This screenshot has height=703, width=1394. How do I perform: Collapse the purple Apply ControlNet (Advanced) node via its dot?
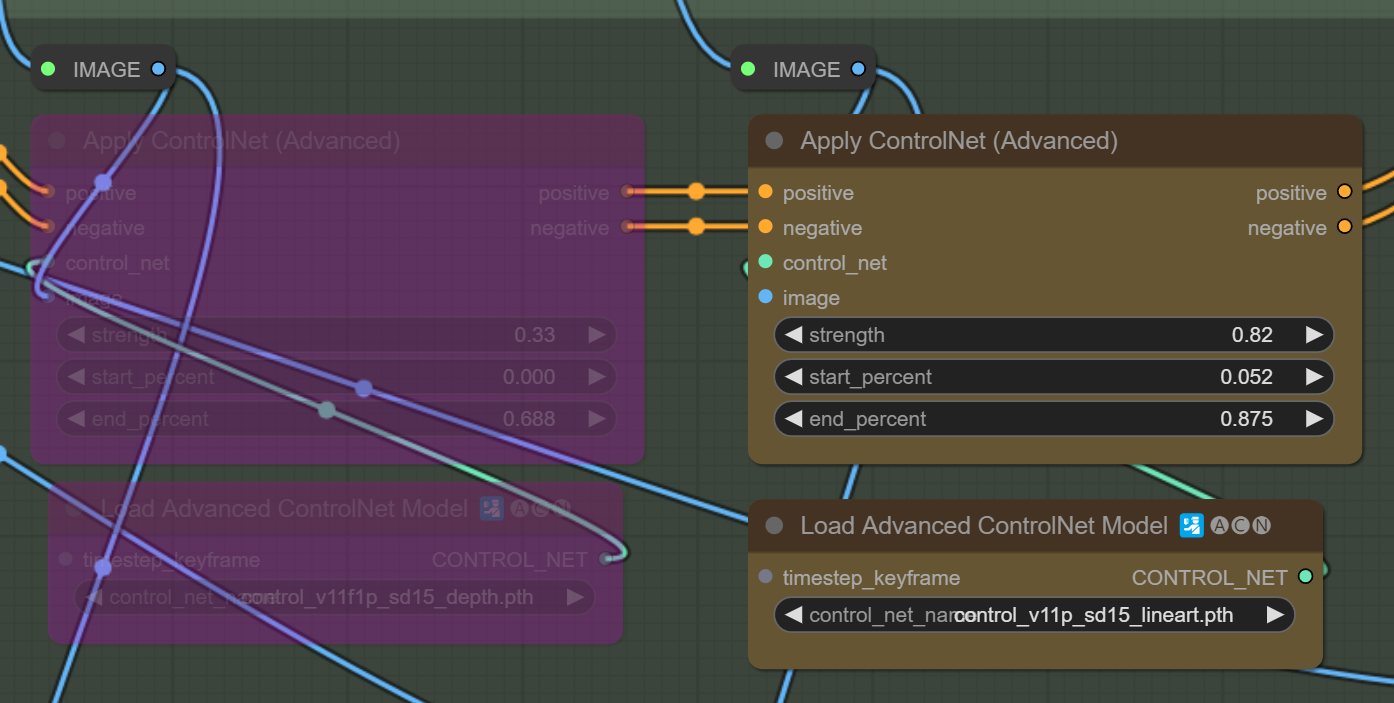[x=57, y=141]
